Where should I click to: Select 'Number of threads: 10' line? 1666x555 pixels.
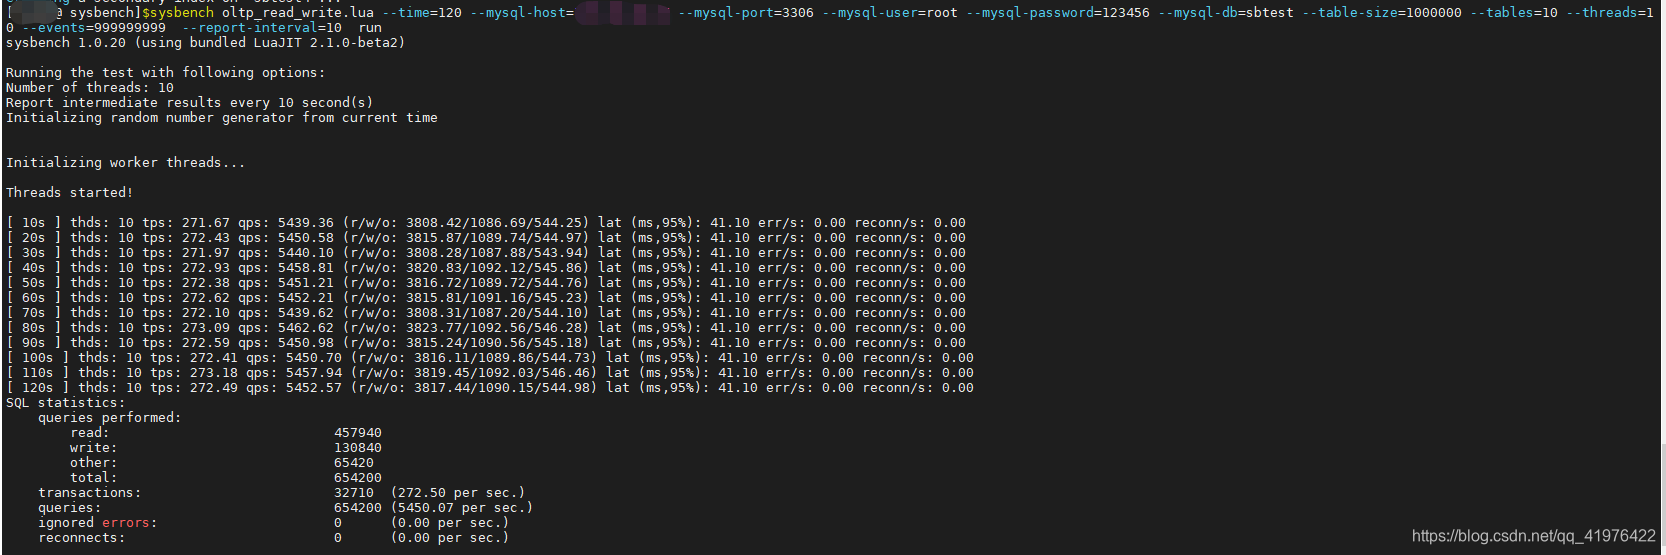(x=90, y=88)
